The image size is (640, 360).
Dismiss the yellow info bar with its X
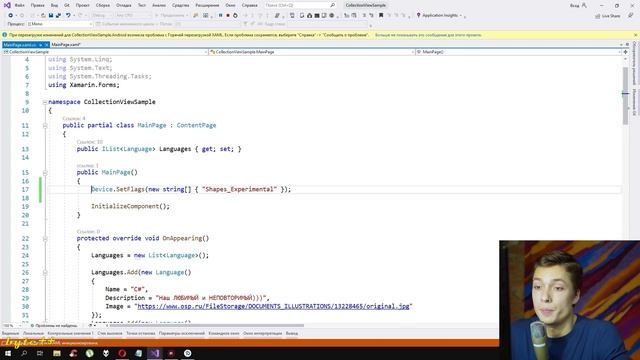pos(636,35)
